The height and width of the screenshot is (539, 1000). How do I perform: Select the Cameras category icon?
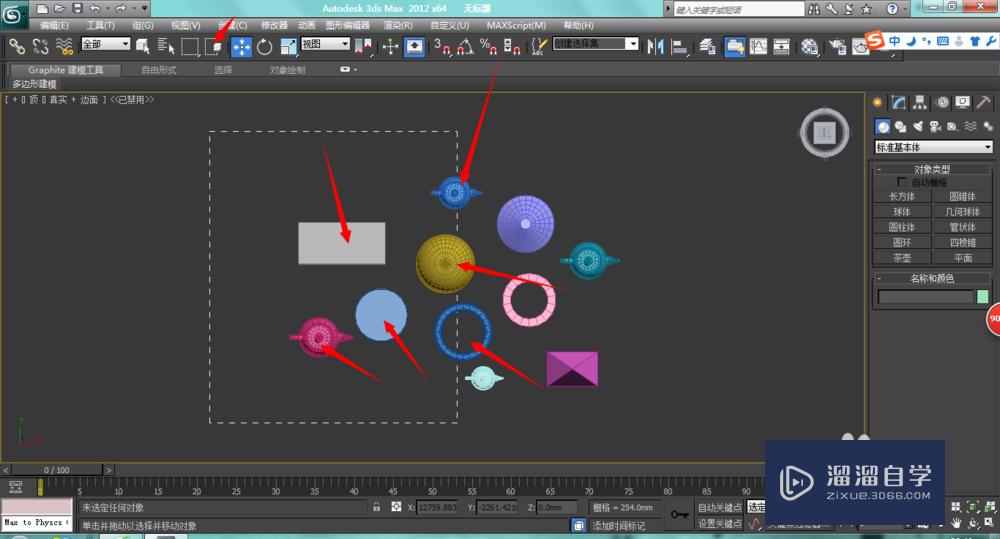click(x=935, y=127)
